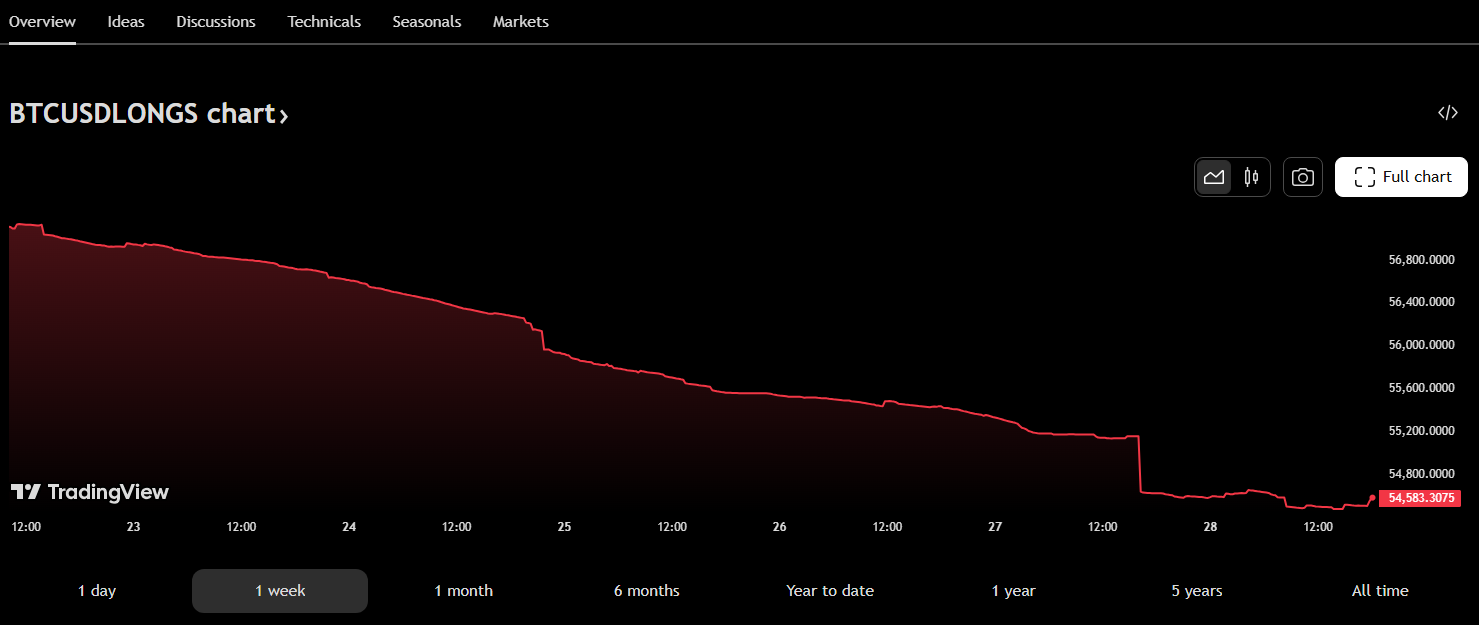Screen dimensions: 1479x625
Task: Open the Ideas tab
Action: (x=126, y=21)
